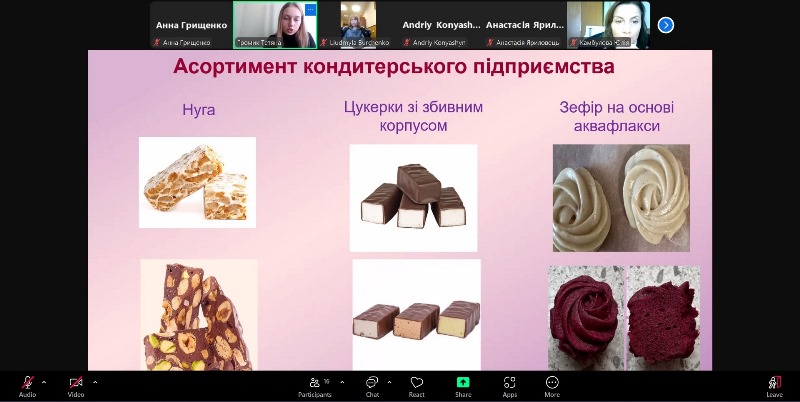Unmute microphone with the Audio icon
Image resolution: width=800 pixels, height=402 pixels.
click(x=27, y=386)
